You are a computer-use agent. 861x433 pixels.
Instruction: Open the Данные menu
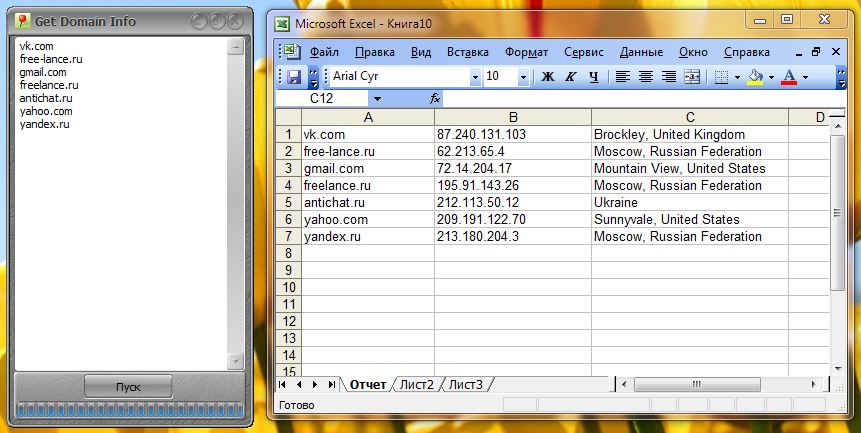641,52
